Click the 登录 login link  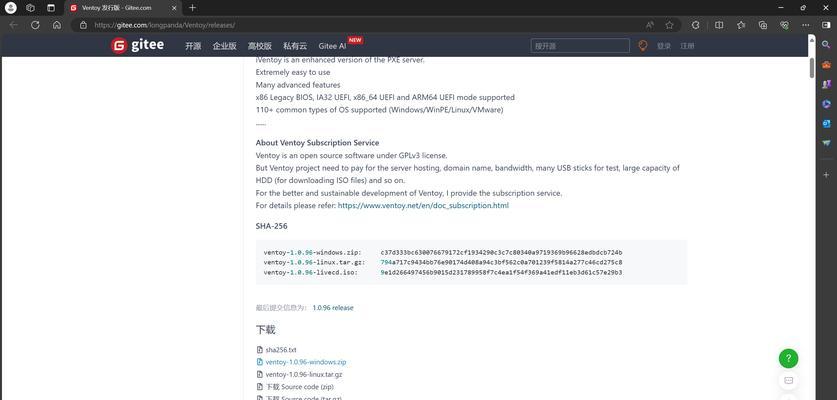click(x=664, y=46)
